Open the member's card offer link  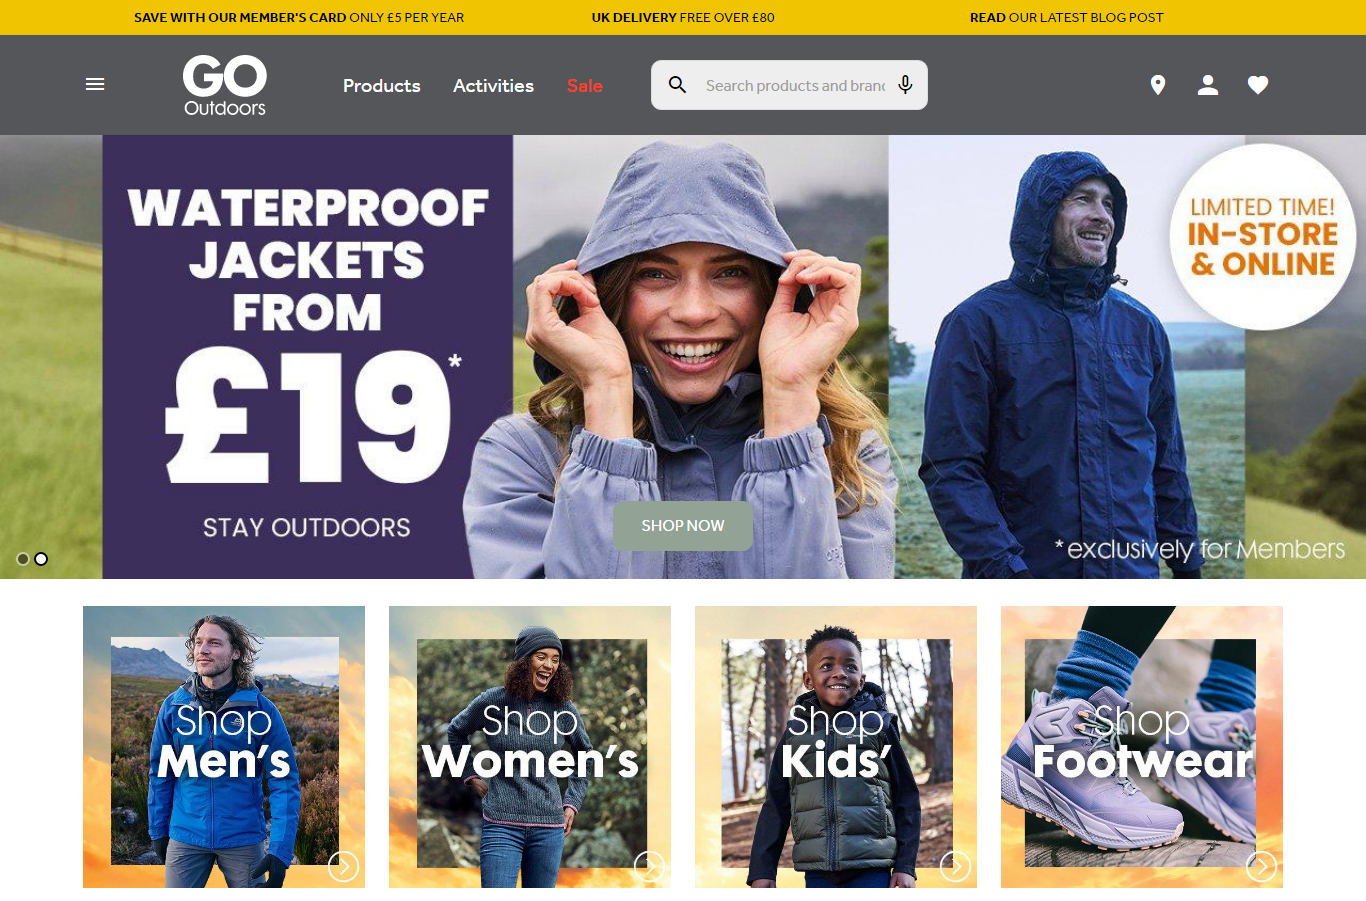[299, 17]
